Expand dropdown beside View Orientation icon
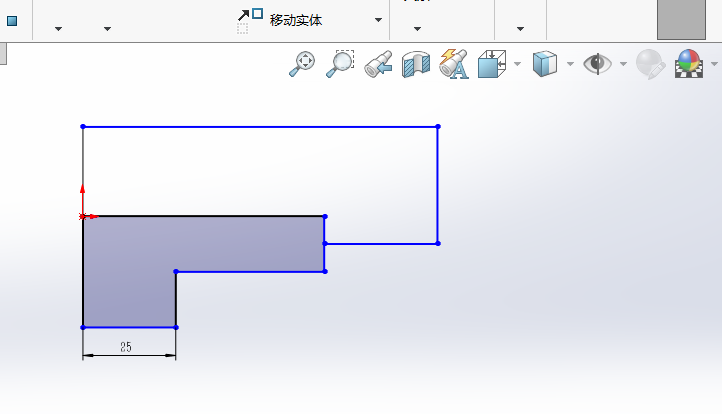This screenshot has width=722, height=414. pos(518,64)
